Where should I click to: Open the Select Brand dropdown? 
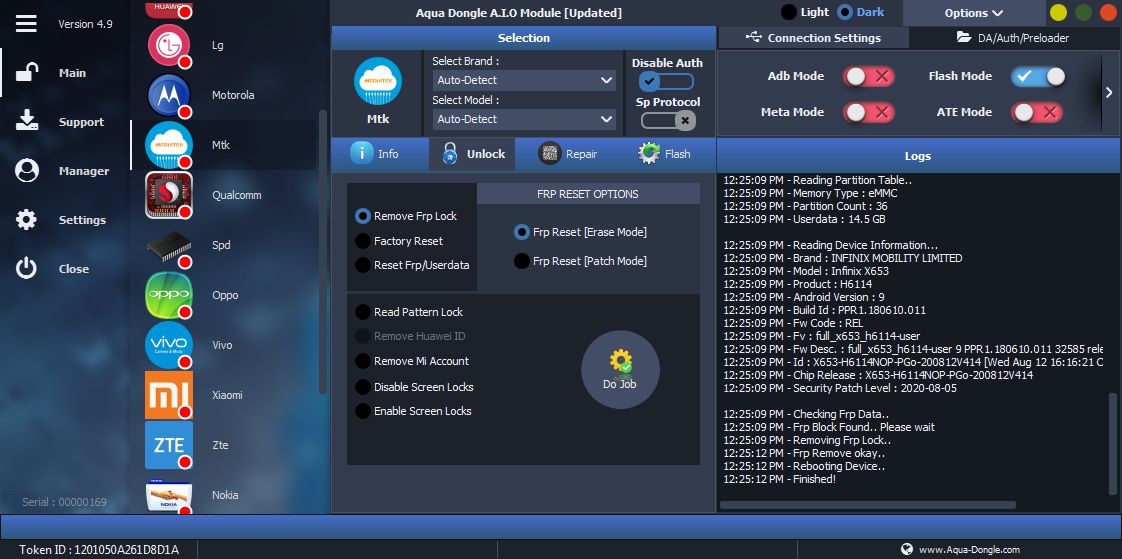pos(523,80)
